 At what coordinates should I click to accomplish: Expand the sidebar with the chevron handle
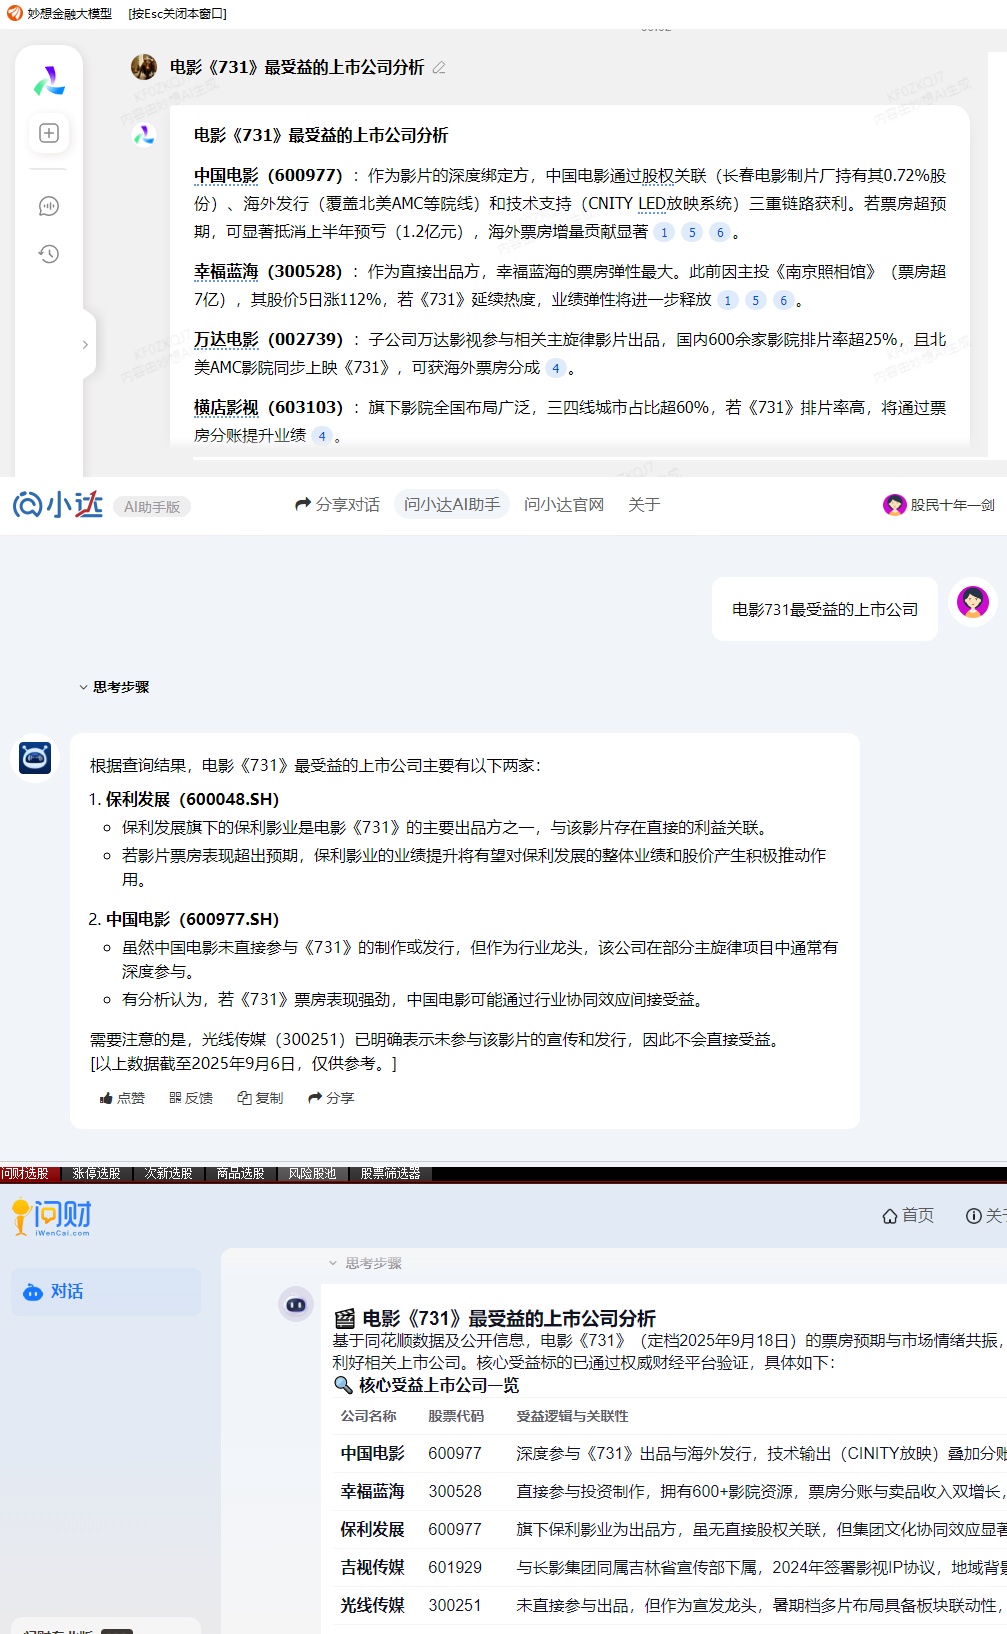coord(86,344)
